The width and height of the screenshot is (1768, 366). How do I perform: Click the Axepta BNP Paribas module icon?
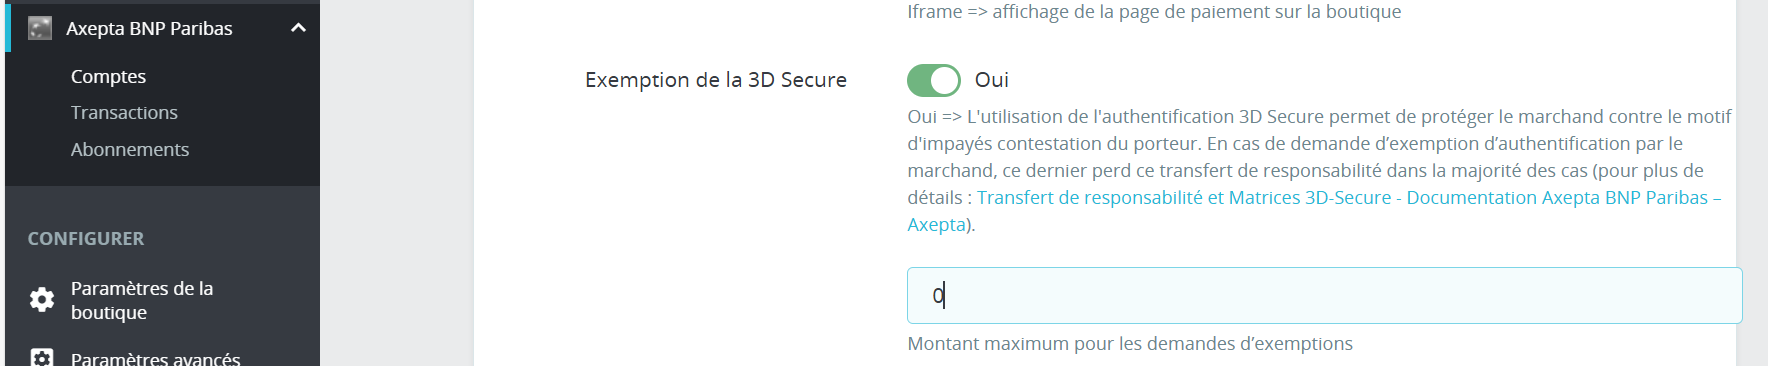tap(40, 28)
